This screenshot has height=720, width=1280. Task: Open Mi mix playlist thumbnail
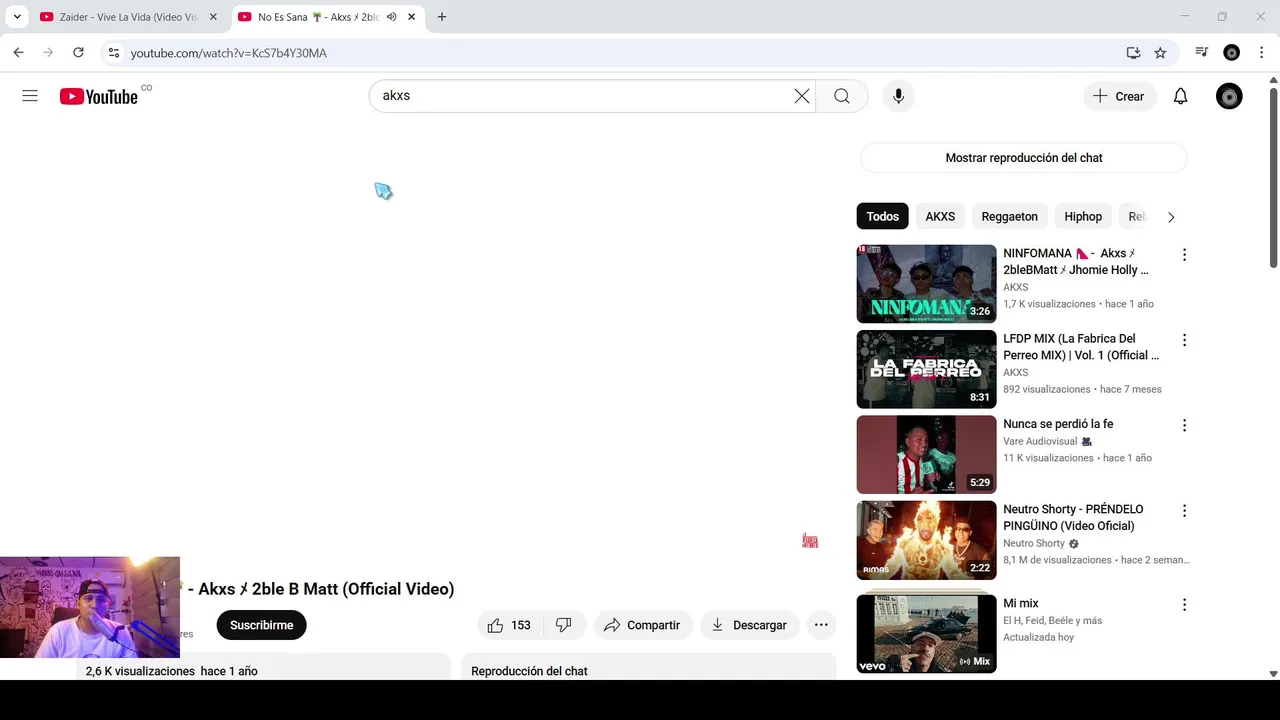point(927,634)
